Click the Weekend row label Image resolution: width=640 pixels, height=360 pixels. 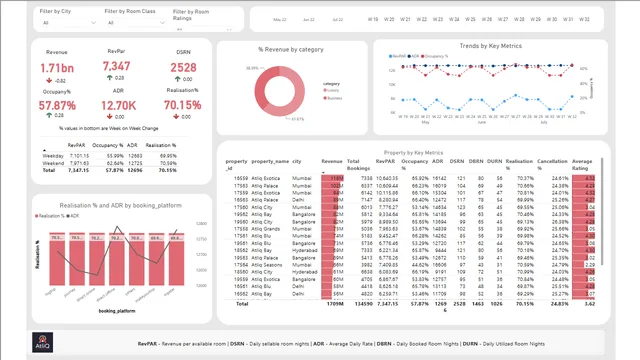(x=53, y=163)
